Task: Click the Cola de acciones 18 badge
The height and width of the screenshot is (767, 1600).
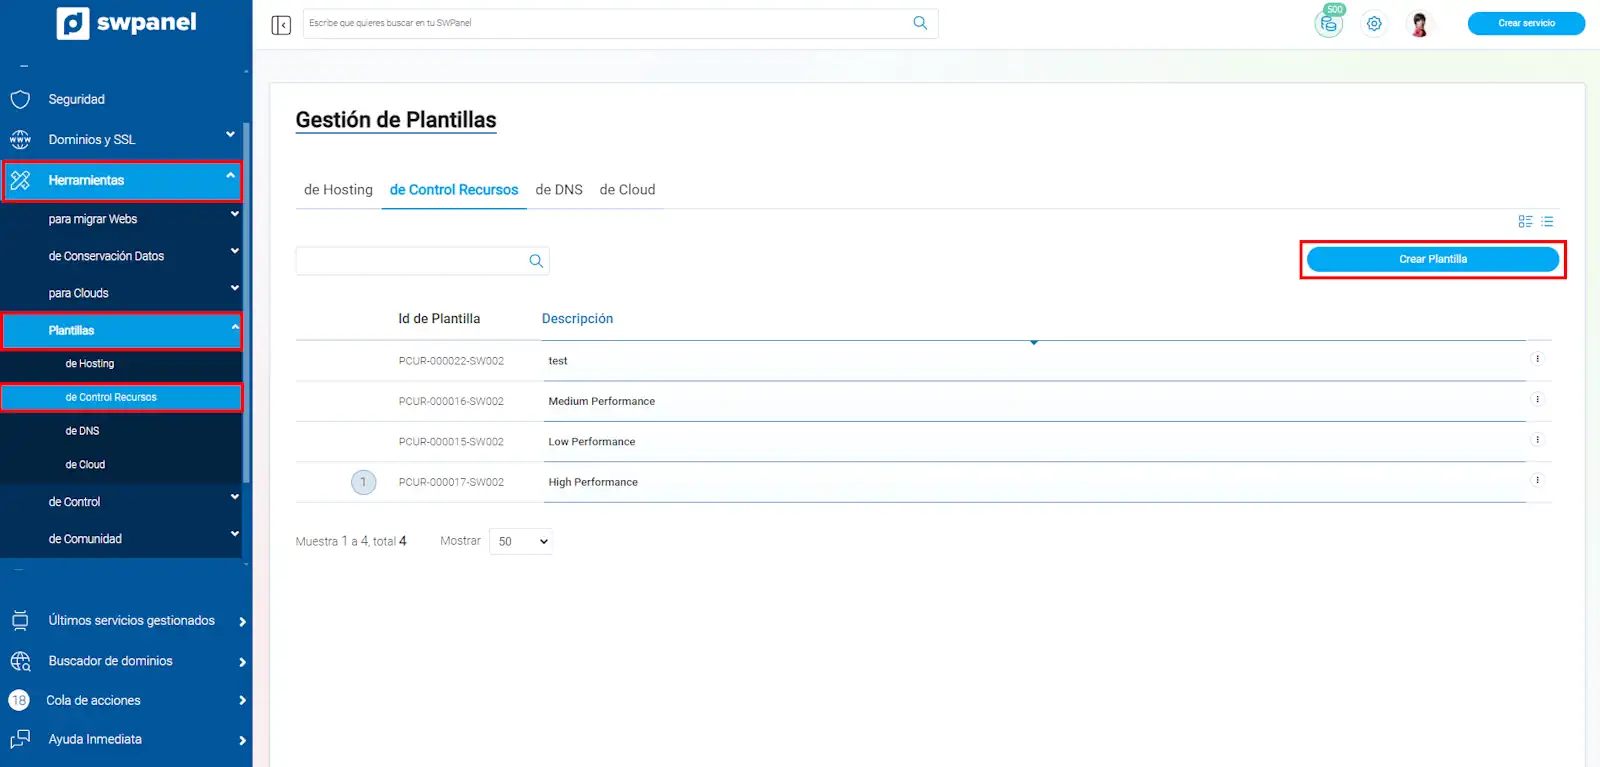Action: tap(19, 701)
